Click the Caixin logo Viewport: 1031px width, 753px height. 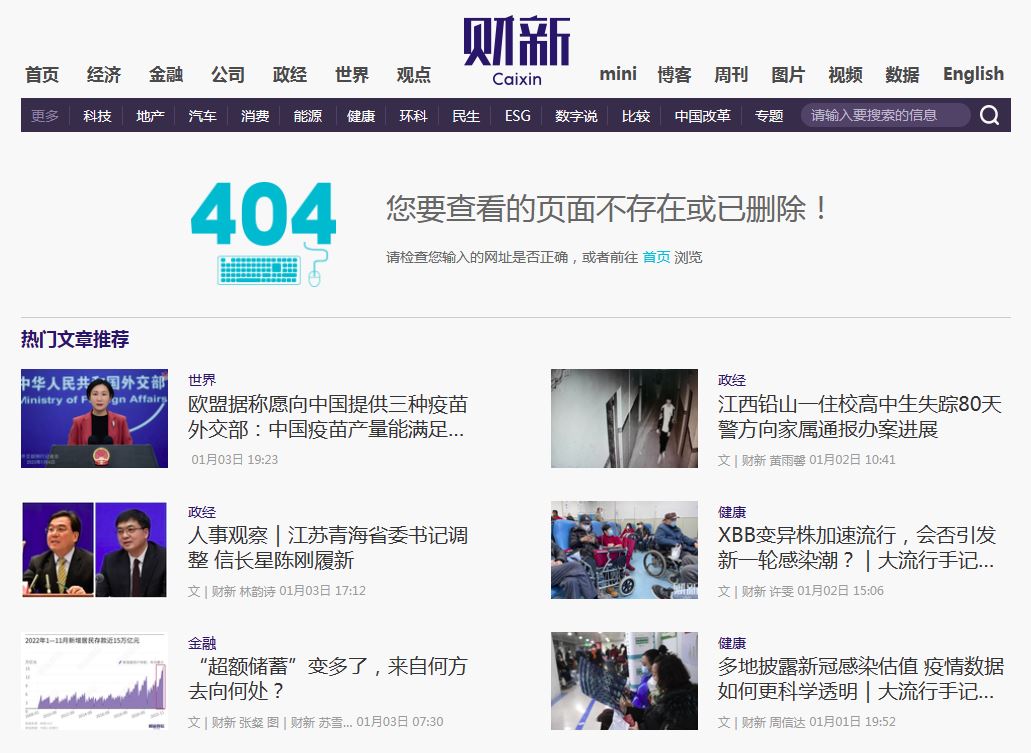(517, 51)
